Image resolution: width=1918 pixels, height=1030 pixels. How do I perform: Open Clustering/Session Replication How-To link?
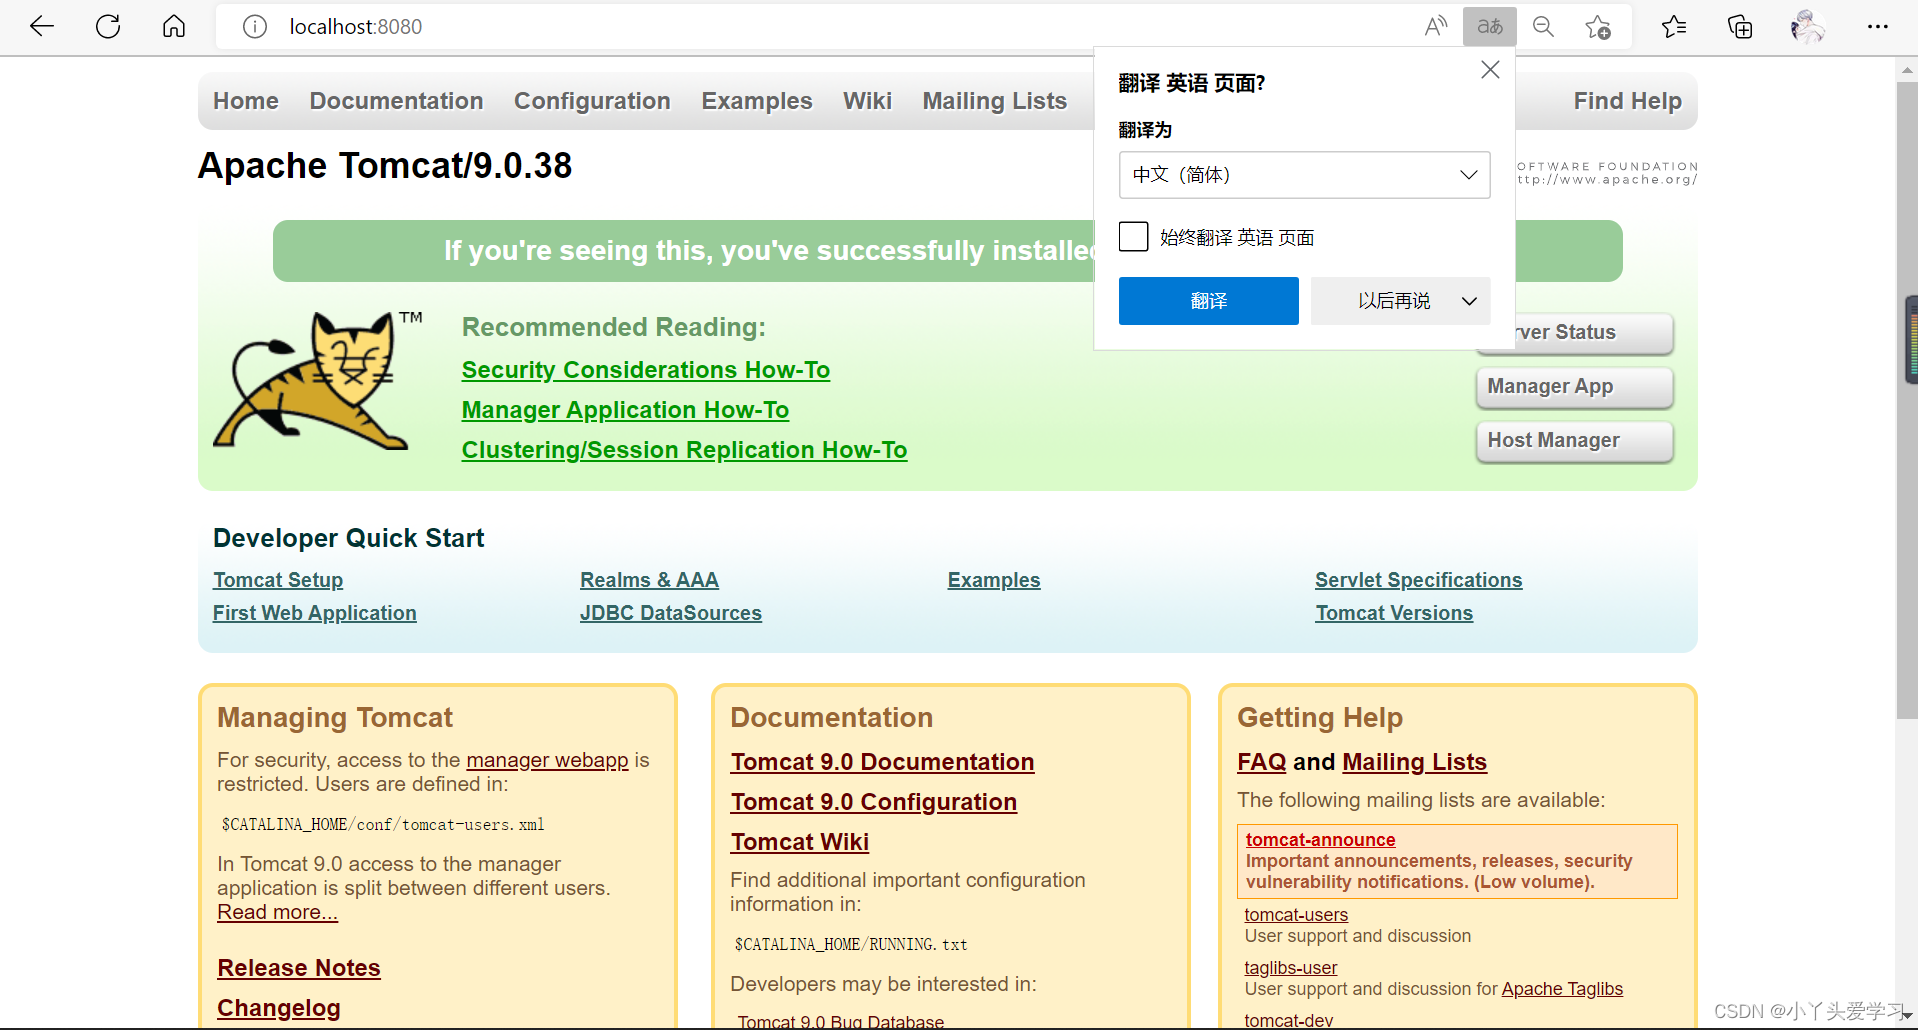point(684,450)
